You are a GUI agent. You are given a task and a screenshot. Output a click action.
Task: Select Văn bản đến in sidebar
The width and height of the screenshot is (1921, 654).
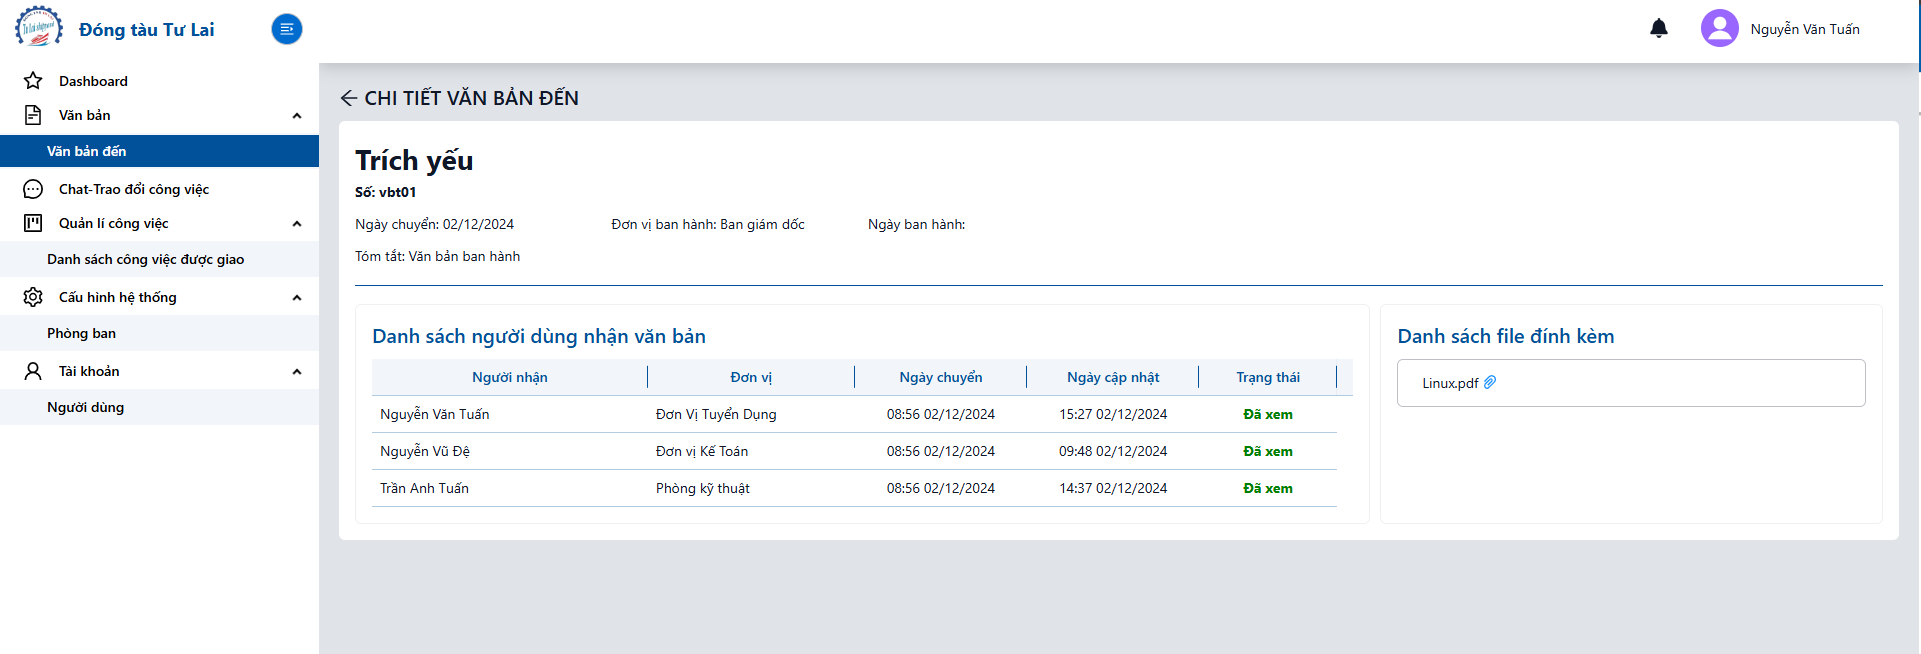pos(159,151)
